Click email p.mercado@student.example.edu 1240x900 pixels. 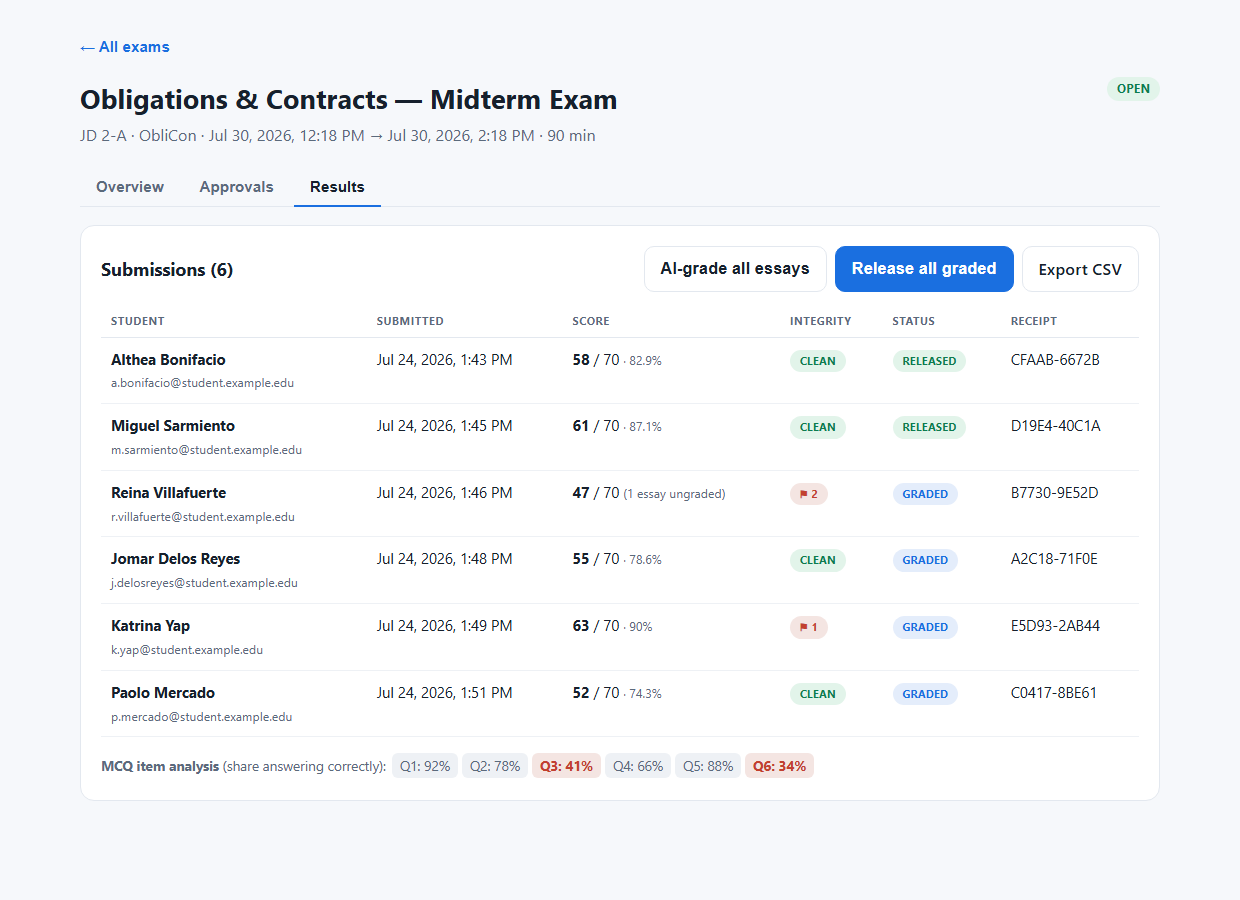(201, 717)
